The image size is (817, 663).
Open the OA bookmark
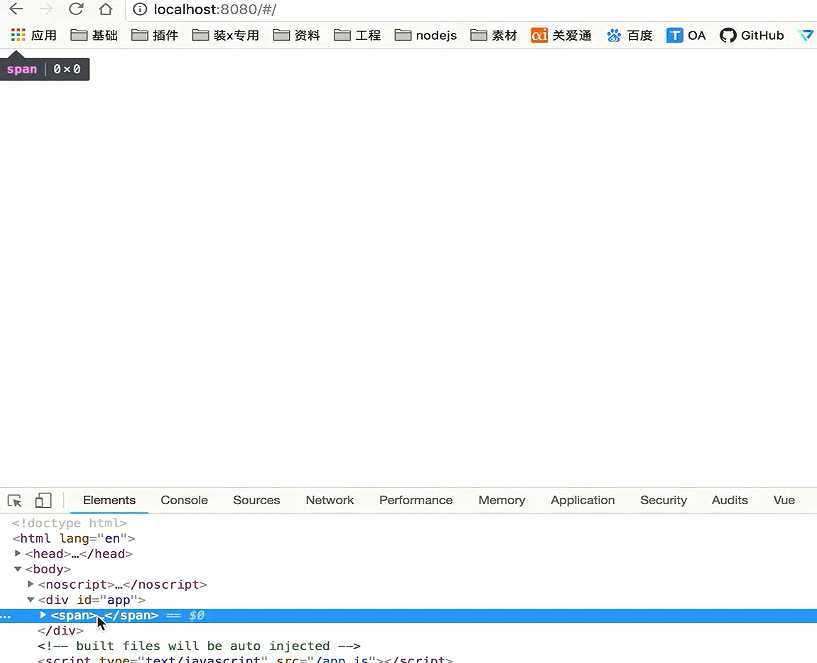686,35
